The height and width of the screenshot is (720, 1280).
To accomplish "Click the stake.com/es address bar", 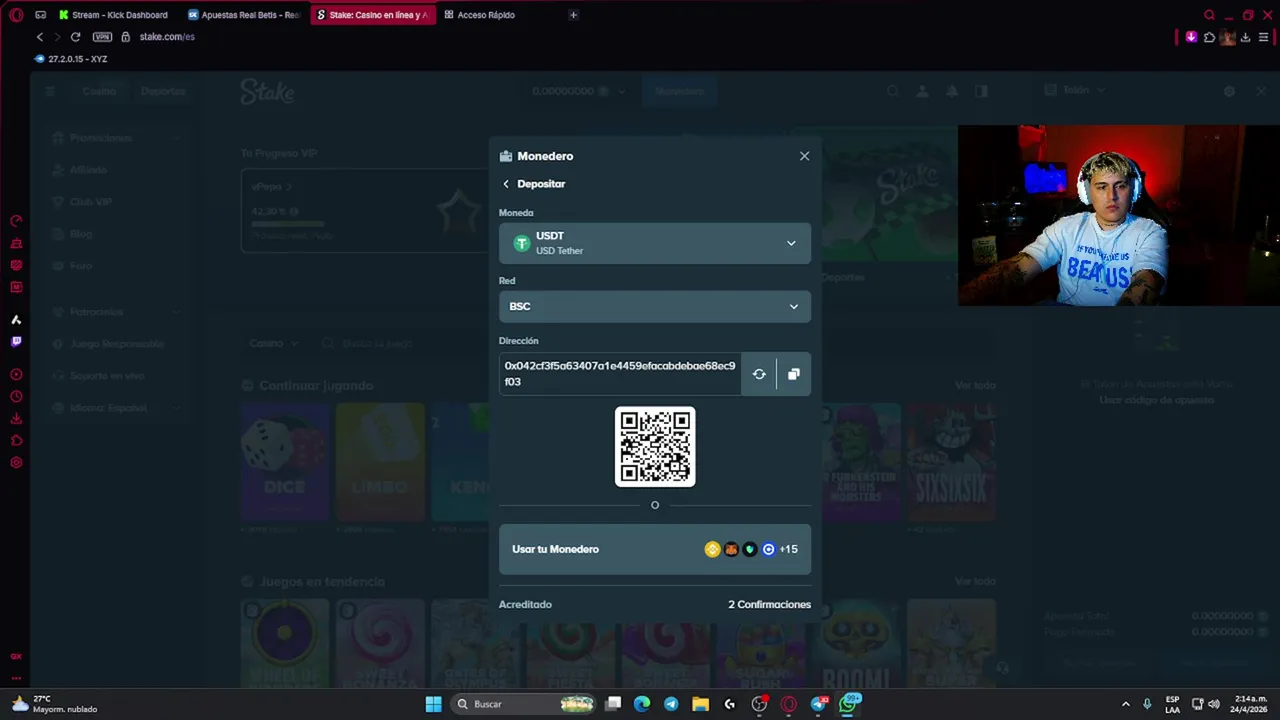I will 167,37.
